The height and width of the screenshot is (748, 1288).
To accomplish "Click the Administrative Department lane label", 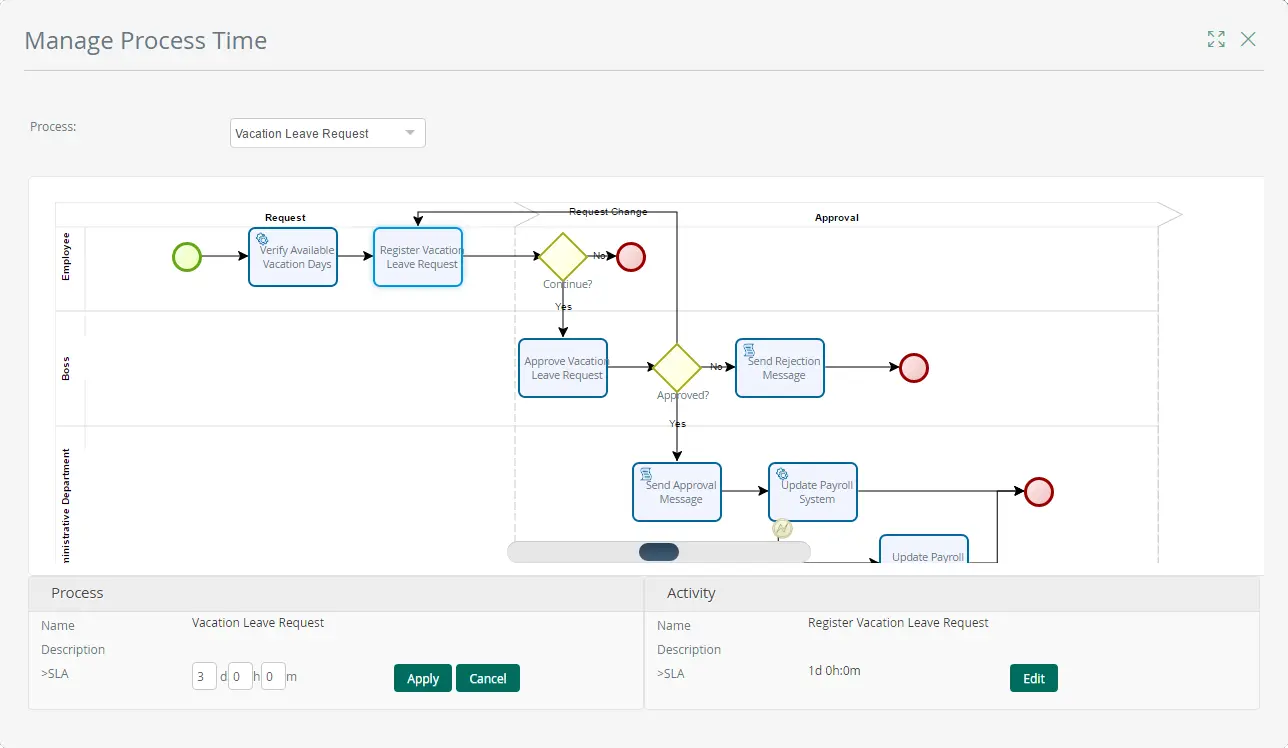I will tap(67, 506).
